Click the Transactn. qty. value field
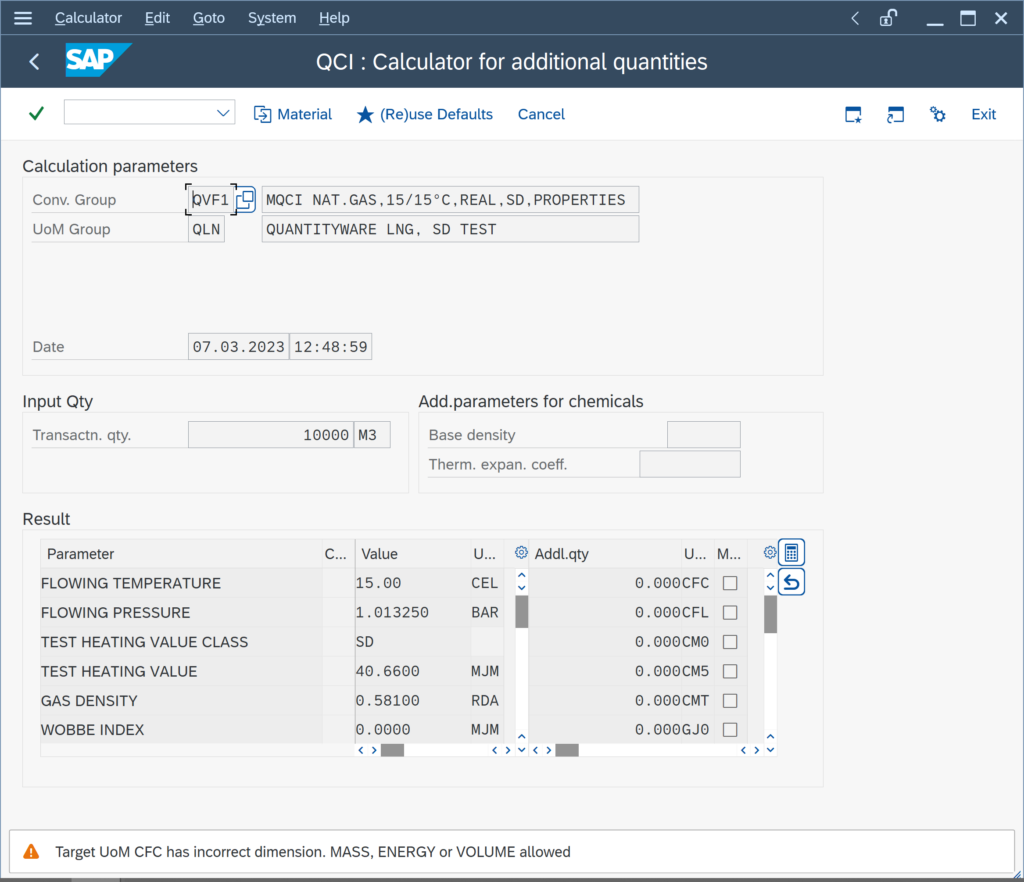Image resolution: width=1024 pixels, height=882 pixels. pyautogui.click(x=271, y=435)
